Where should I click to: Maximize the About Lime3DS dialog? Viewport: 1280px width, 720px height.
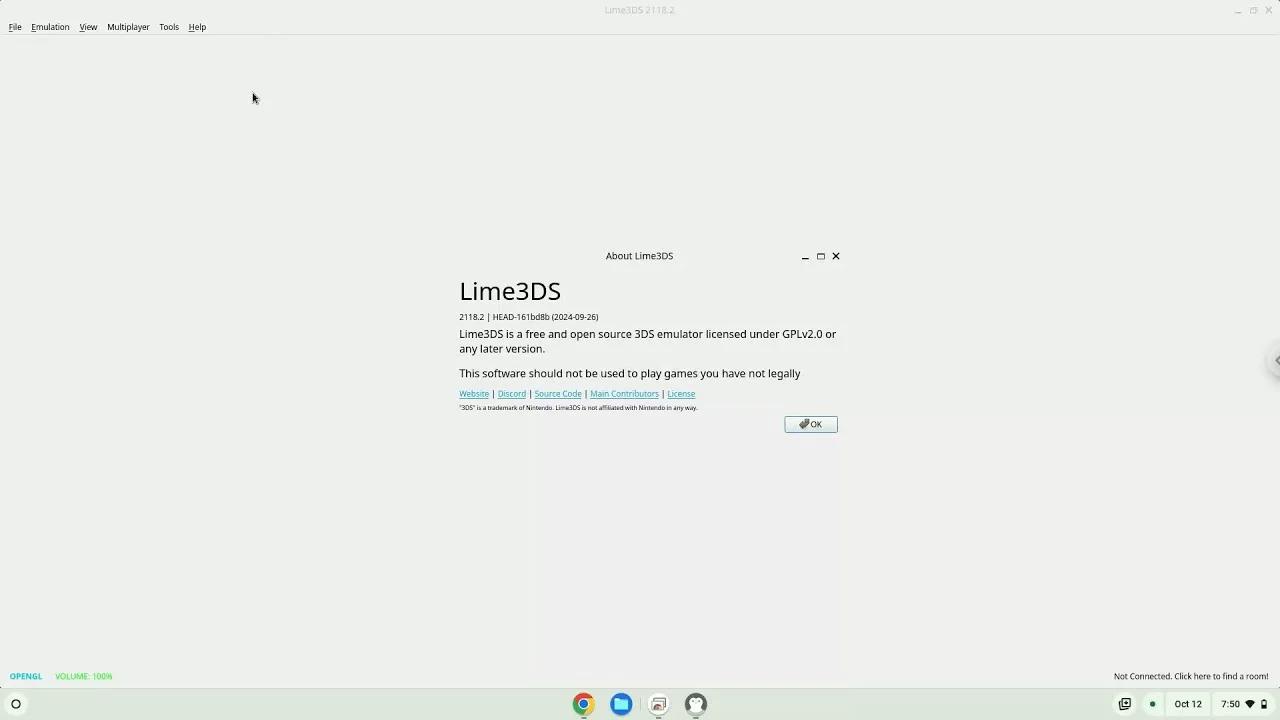click(821, 256)
